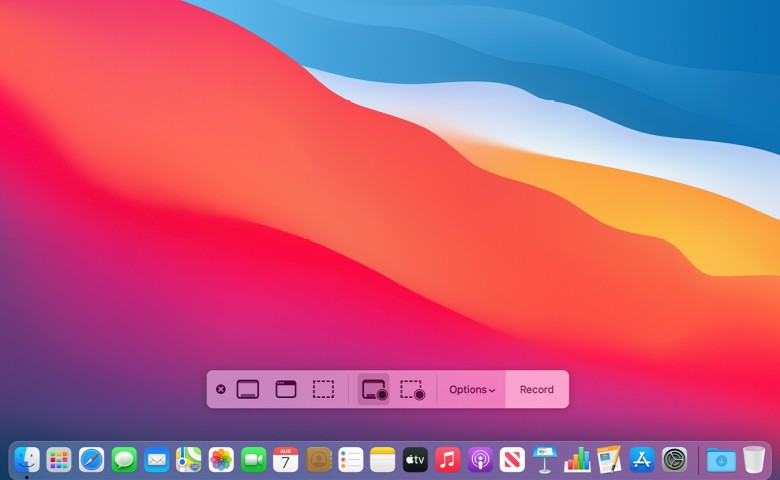The height and width of the screenshot is (480, 780).
Task: Open Reminders app in Dock
Action: tap(351, 459)
